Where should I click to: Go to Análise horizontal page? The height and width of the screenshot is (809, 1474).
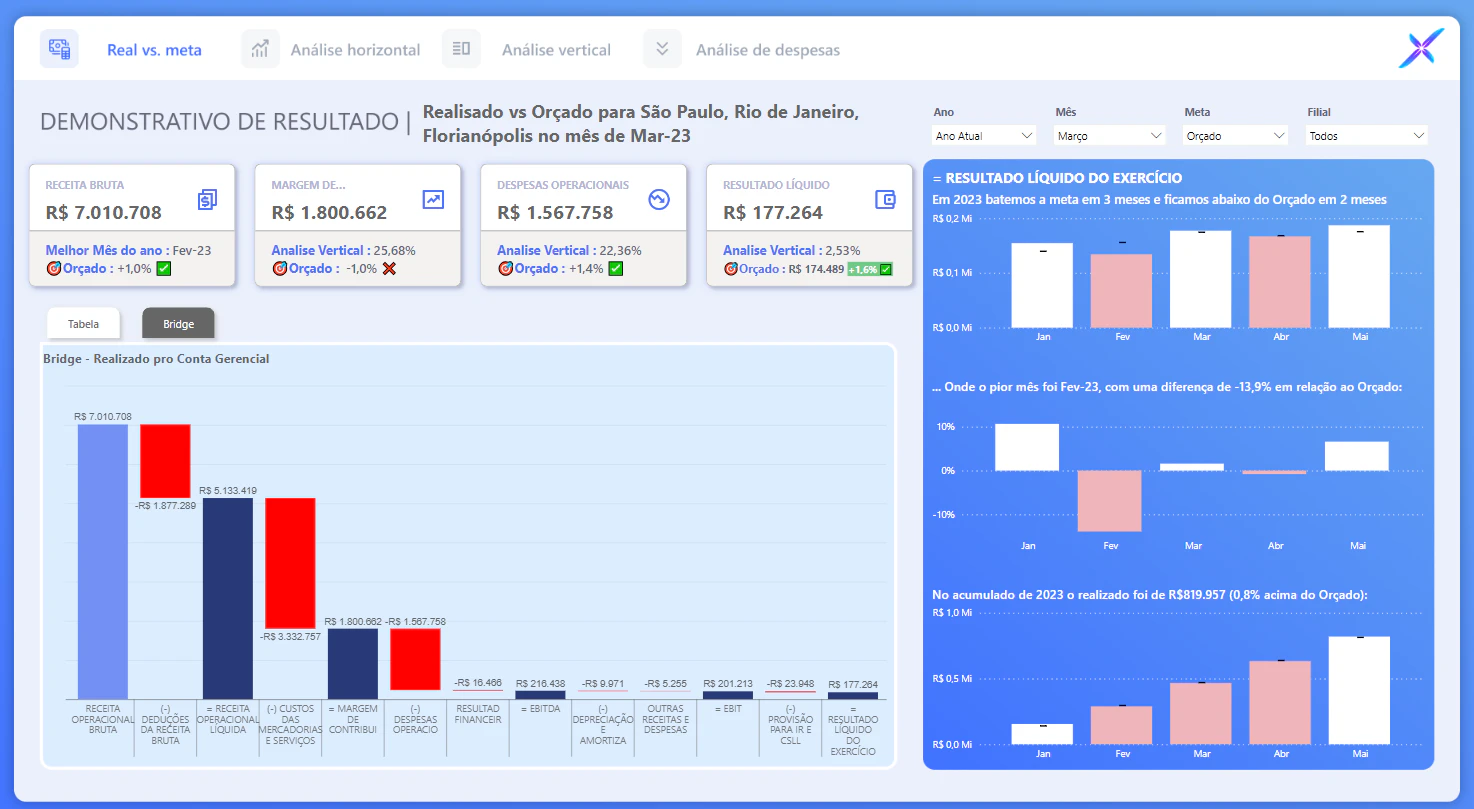click(x=355, y=50)
